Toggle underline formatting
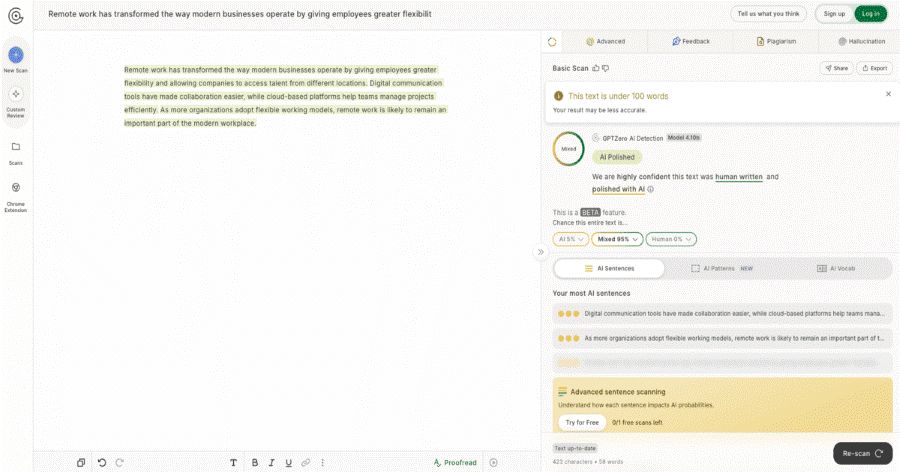This screenshot has width=900, height=472. pyautogui.click(x=289, y=462)
